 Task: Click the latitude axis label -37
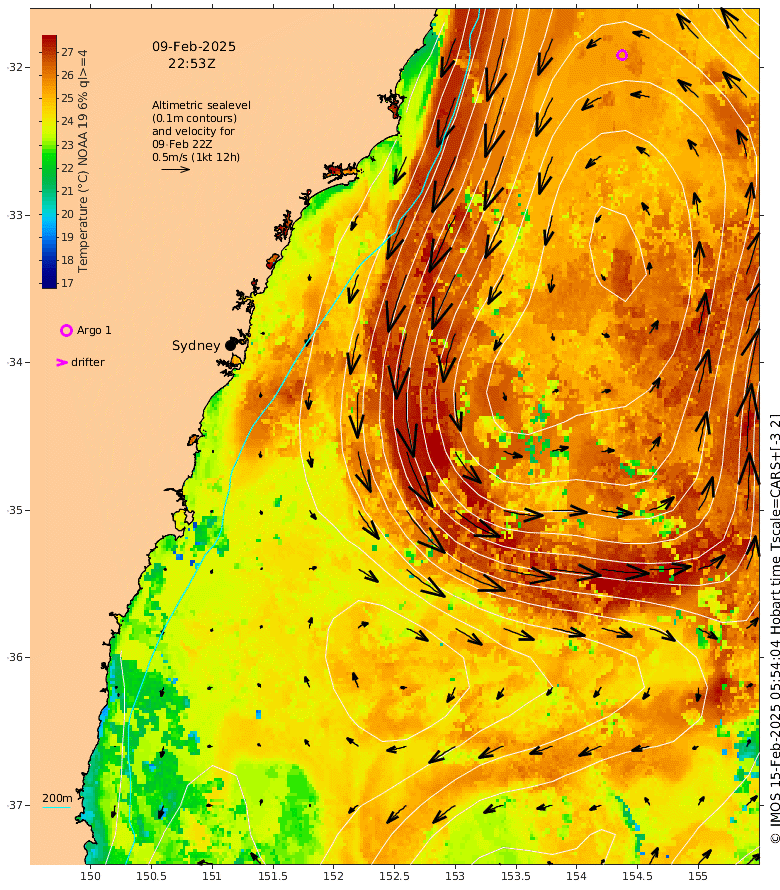click(x=15, y=805)
